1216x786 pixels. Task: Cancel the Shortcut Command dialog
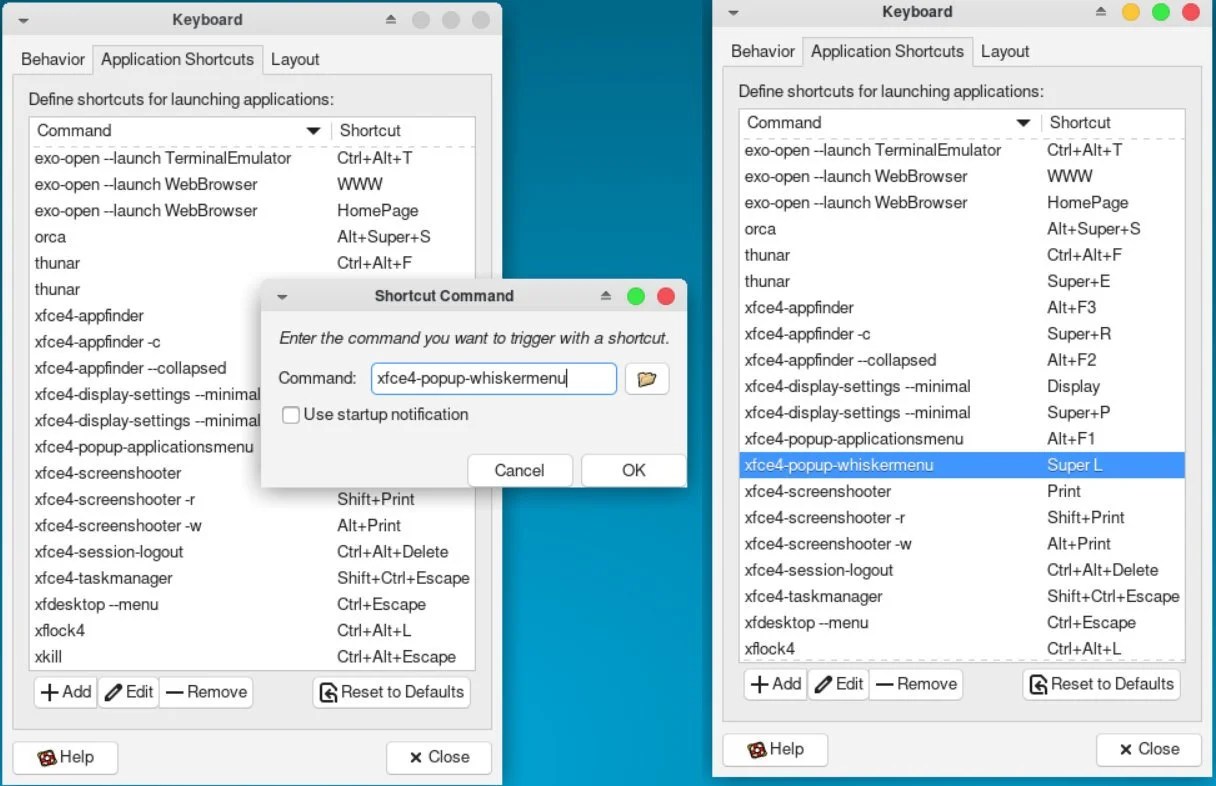coord(520,470)
